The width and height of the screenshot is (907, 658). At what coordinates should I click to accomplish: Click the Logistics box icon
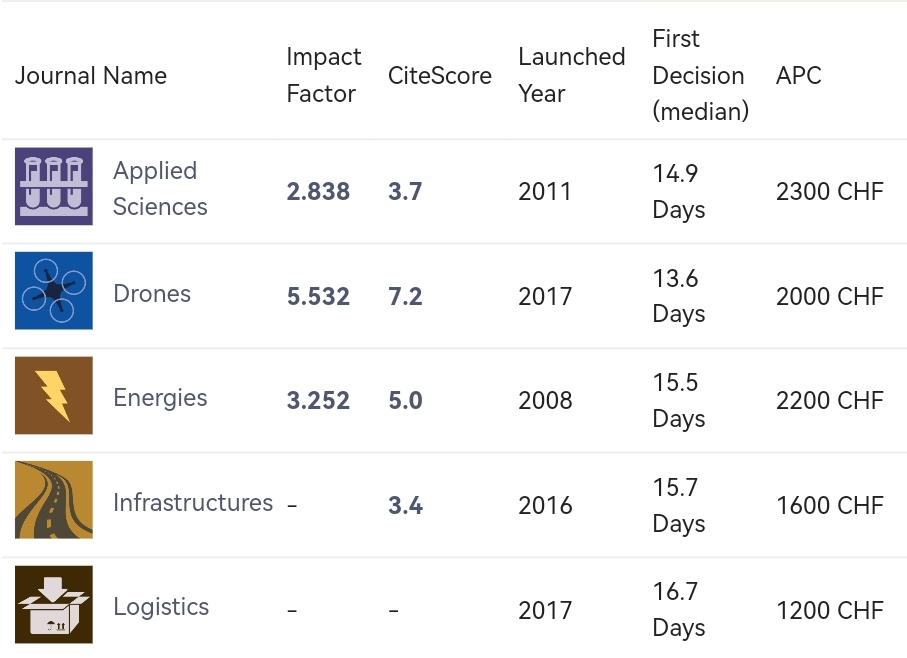54,605
